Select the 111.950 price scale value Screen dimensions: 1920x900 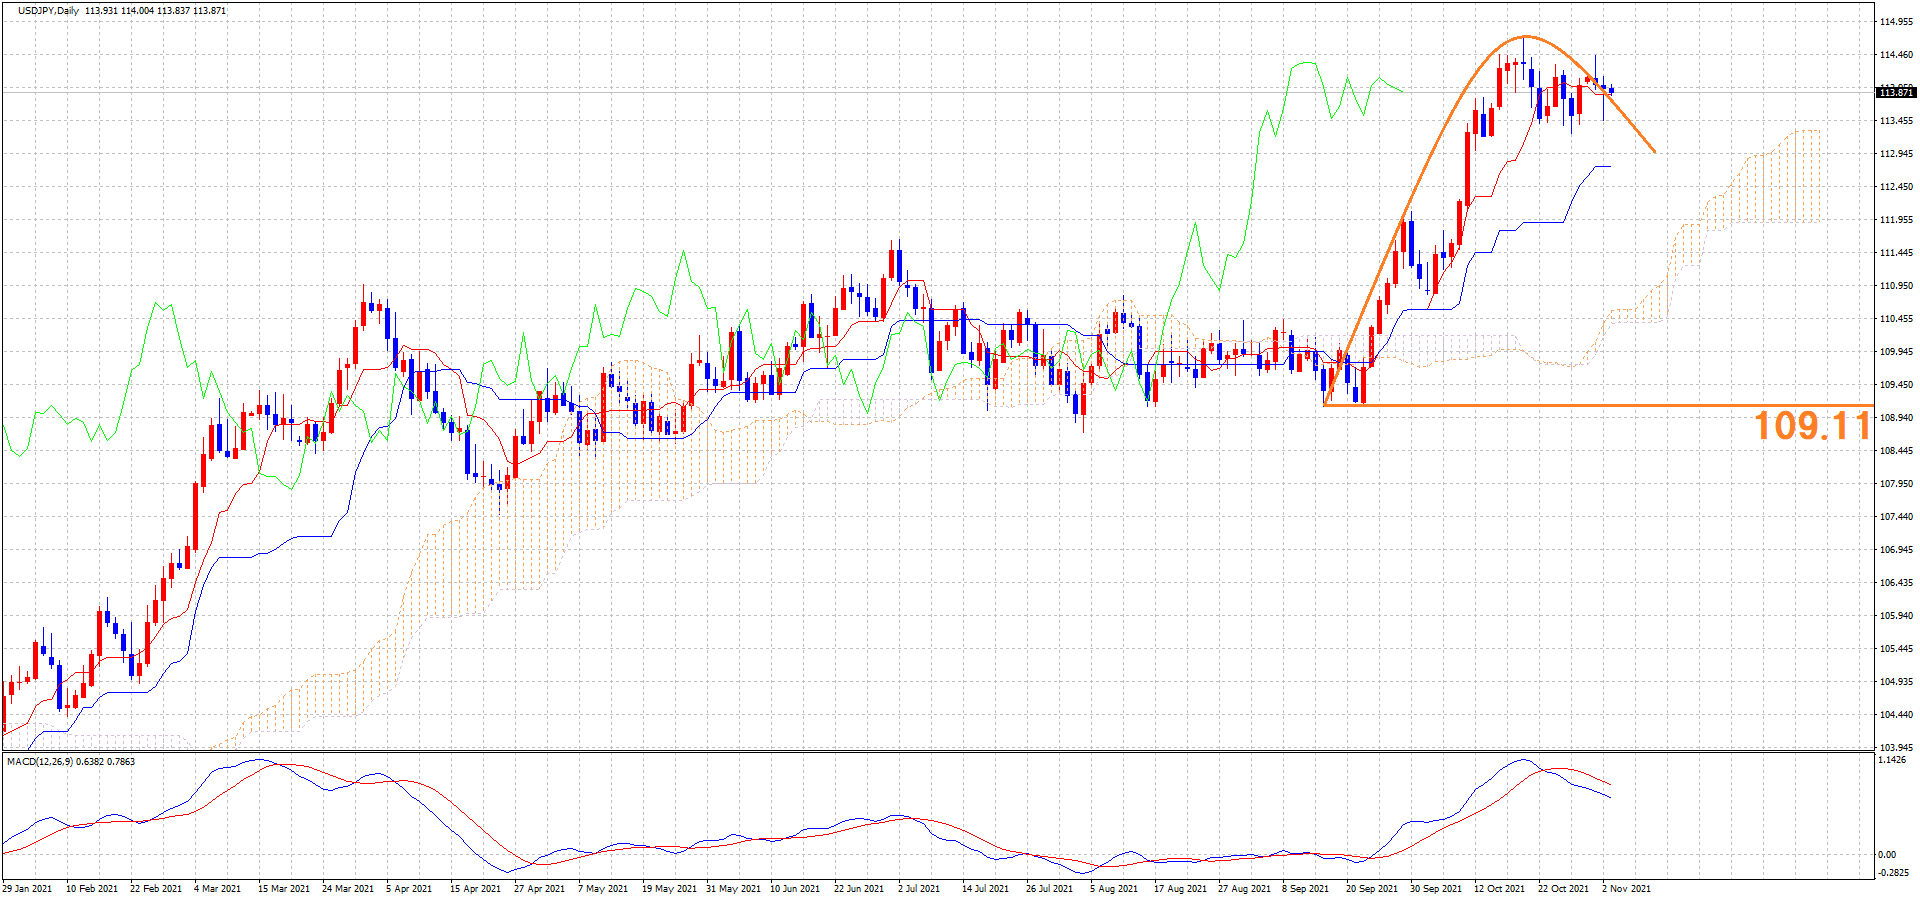[x=1896, y=220]
